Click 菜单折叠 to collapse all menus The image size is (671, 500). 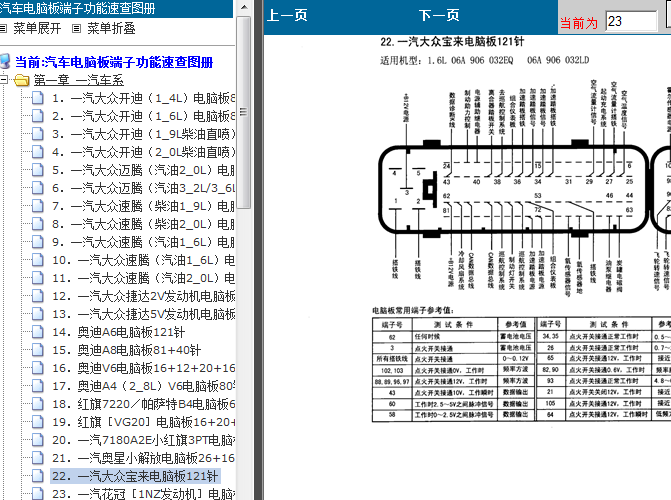pos(111,28)
